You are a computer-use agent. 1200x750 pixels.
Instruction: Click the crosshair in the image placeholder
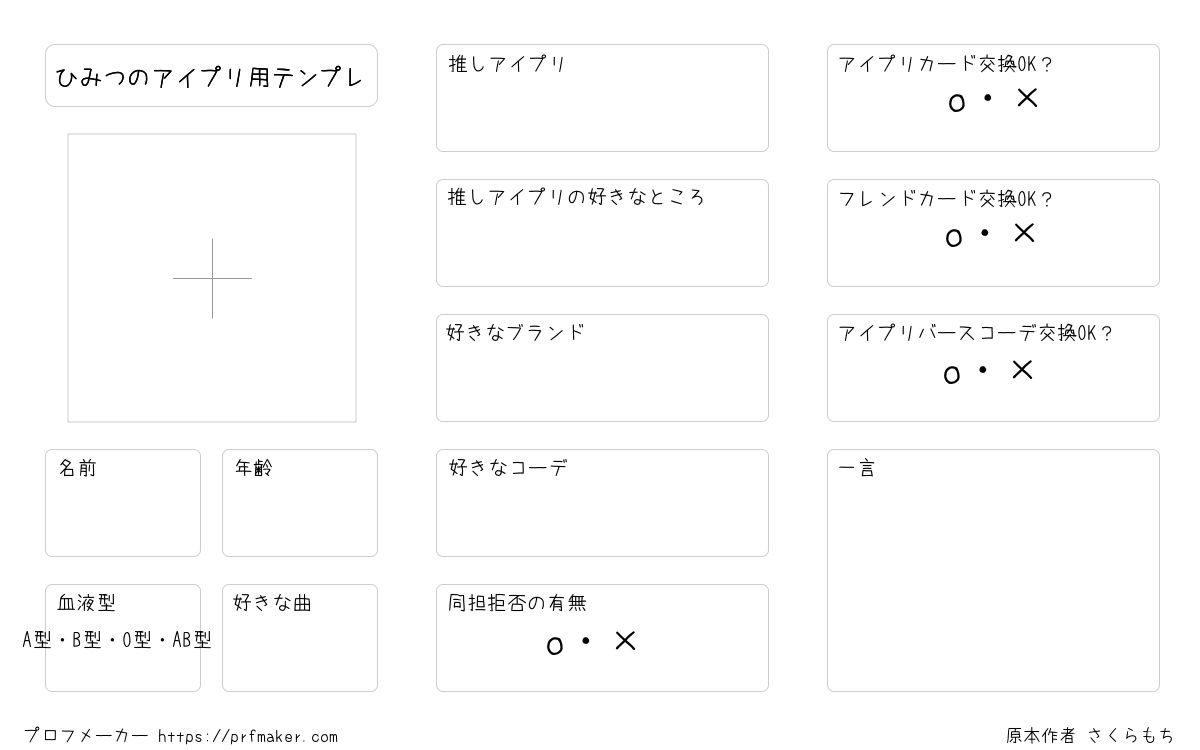coord(212,278)
